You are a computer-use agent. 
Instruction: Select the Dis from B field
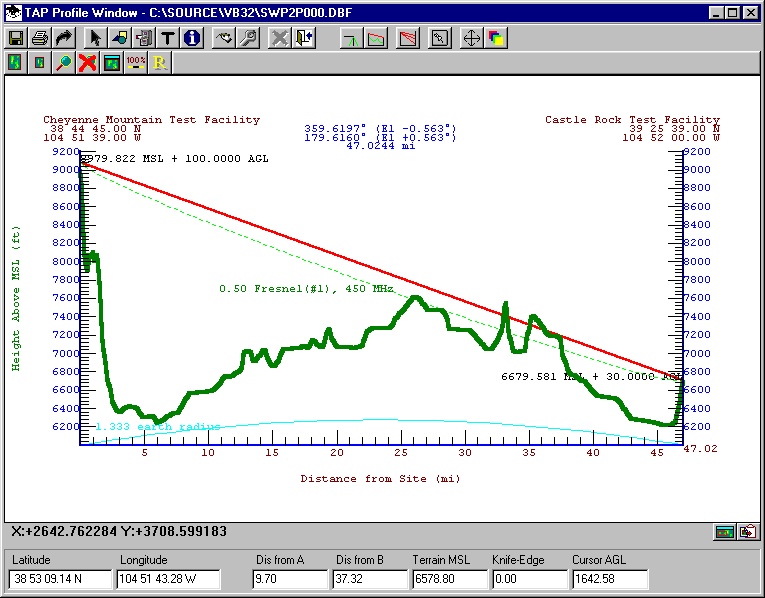370,579
